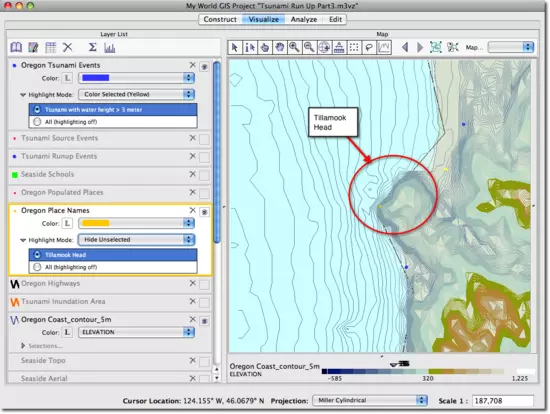Collapse Highlight Mode triangle for Oregon Place Names
The width and height of the screenshot is (550, 414).
[23, 240]
